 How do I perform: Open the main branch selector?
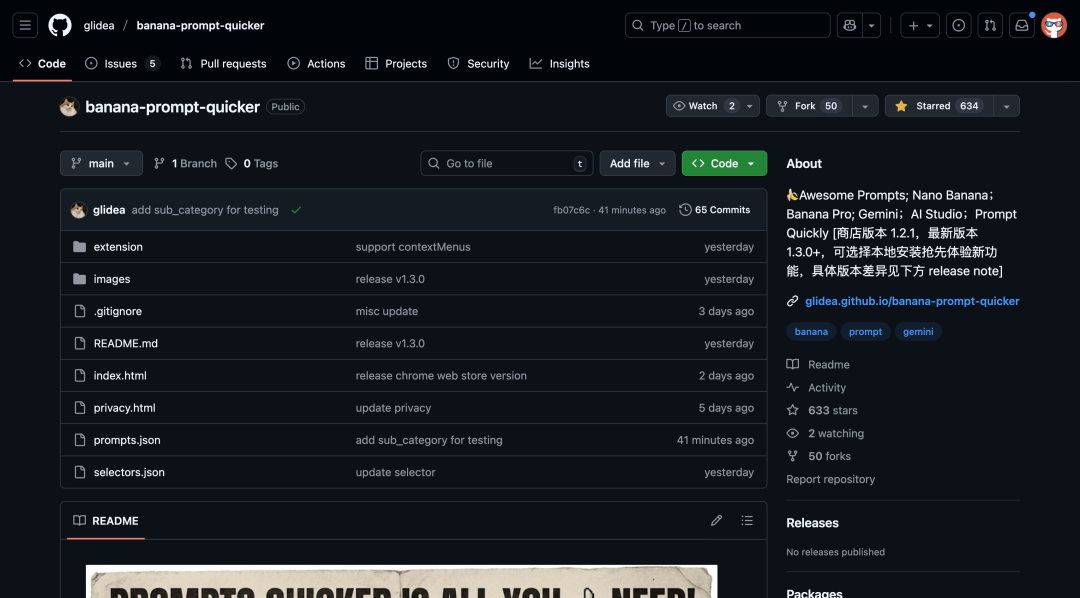point(101,163)
